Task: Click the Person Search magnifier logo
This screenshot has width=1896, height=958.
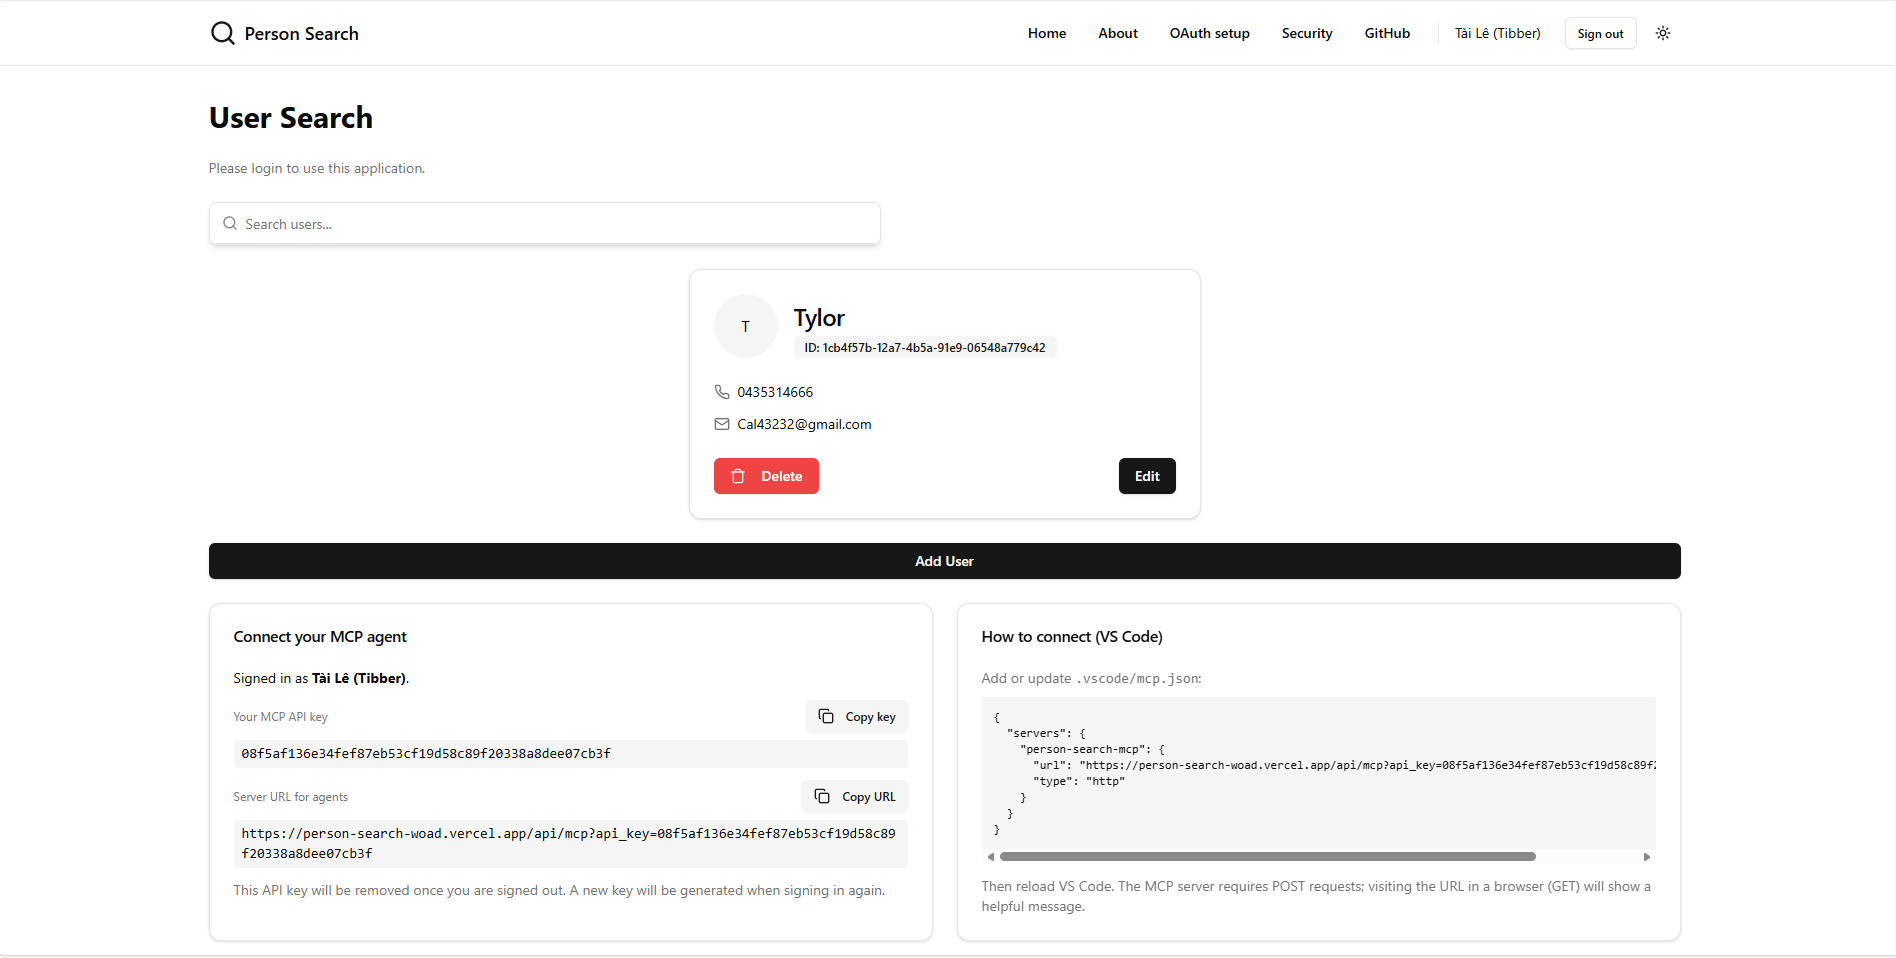Action: tap(222, 32)
